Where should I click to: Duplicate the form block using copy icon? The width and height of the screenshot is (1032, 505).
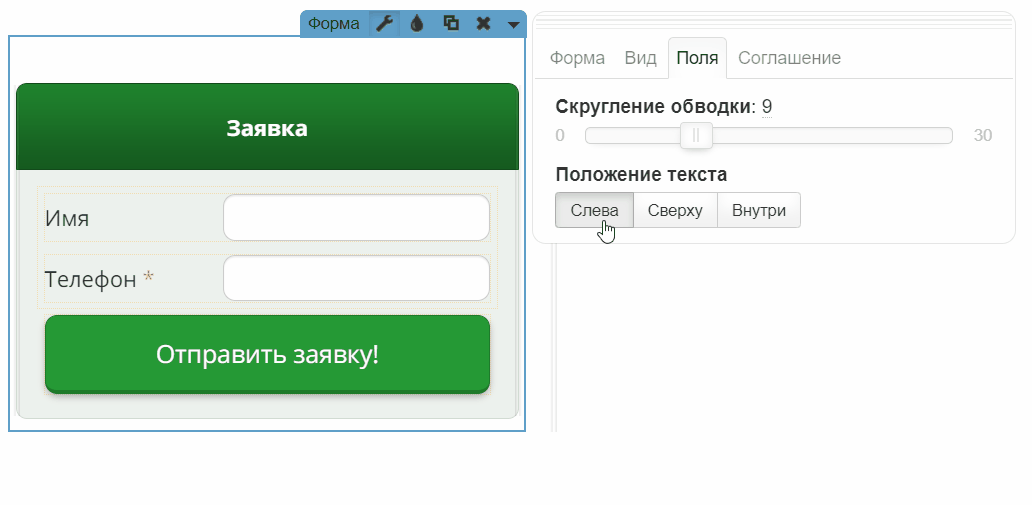(x=451, y=24)
